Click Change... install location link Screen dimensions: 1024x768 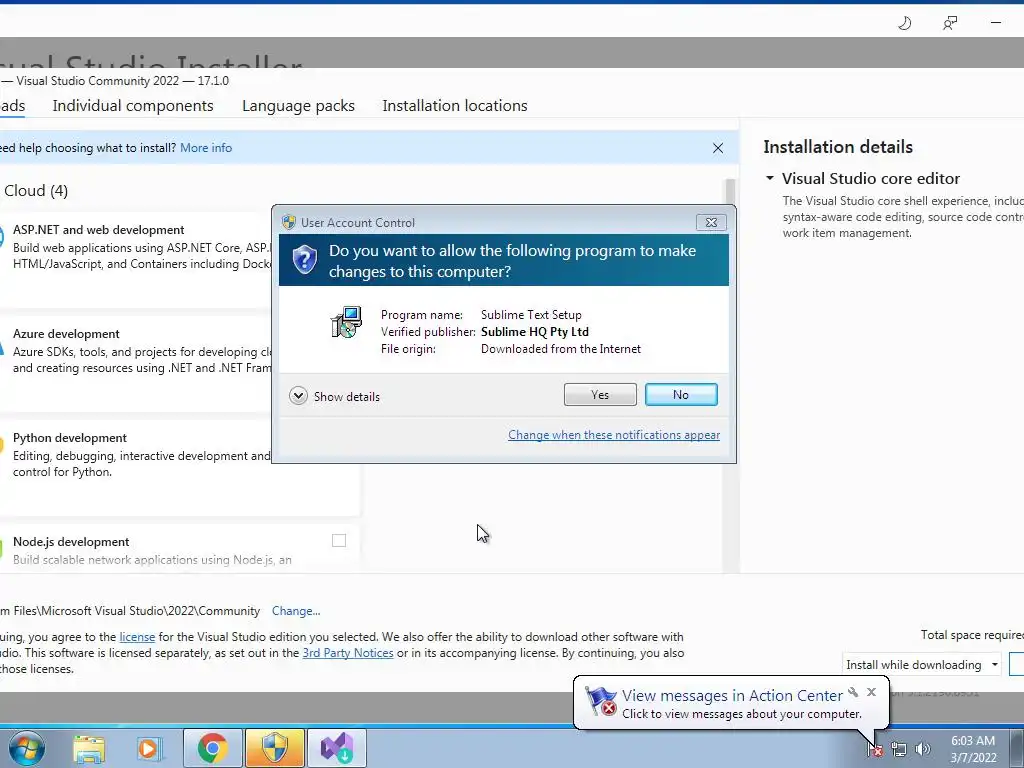(296, 611)
